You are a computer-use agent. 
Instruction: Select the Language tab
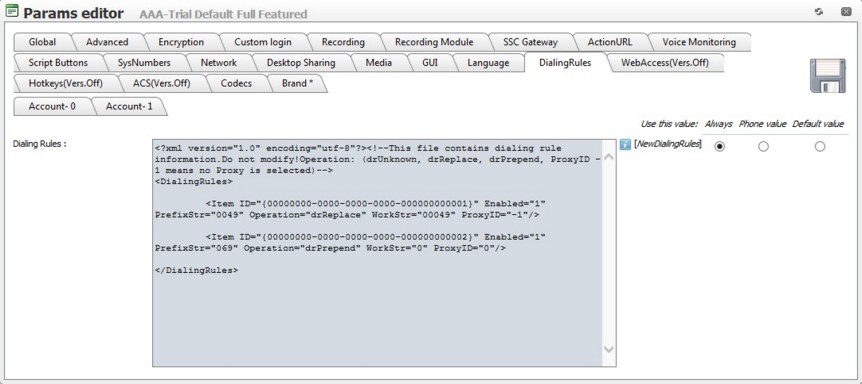[x=488, y=63]
